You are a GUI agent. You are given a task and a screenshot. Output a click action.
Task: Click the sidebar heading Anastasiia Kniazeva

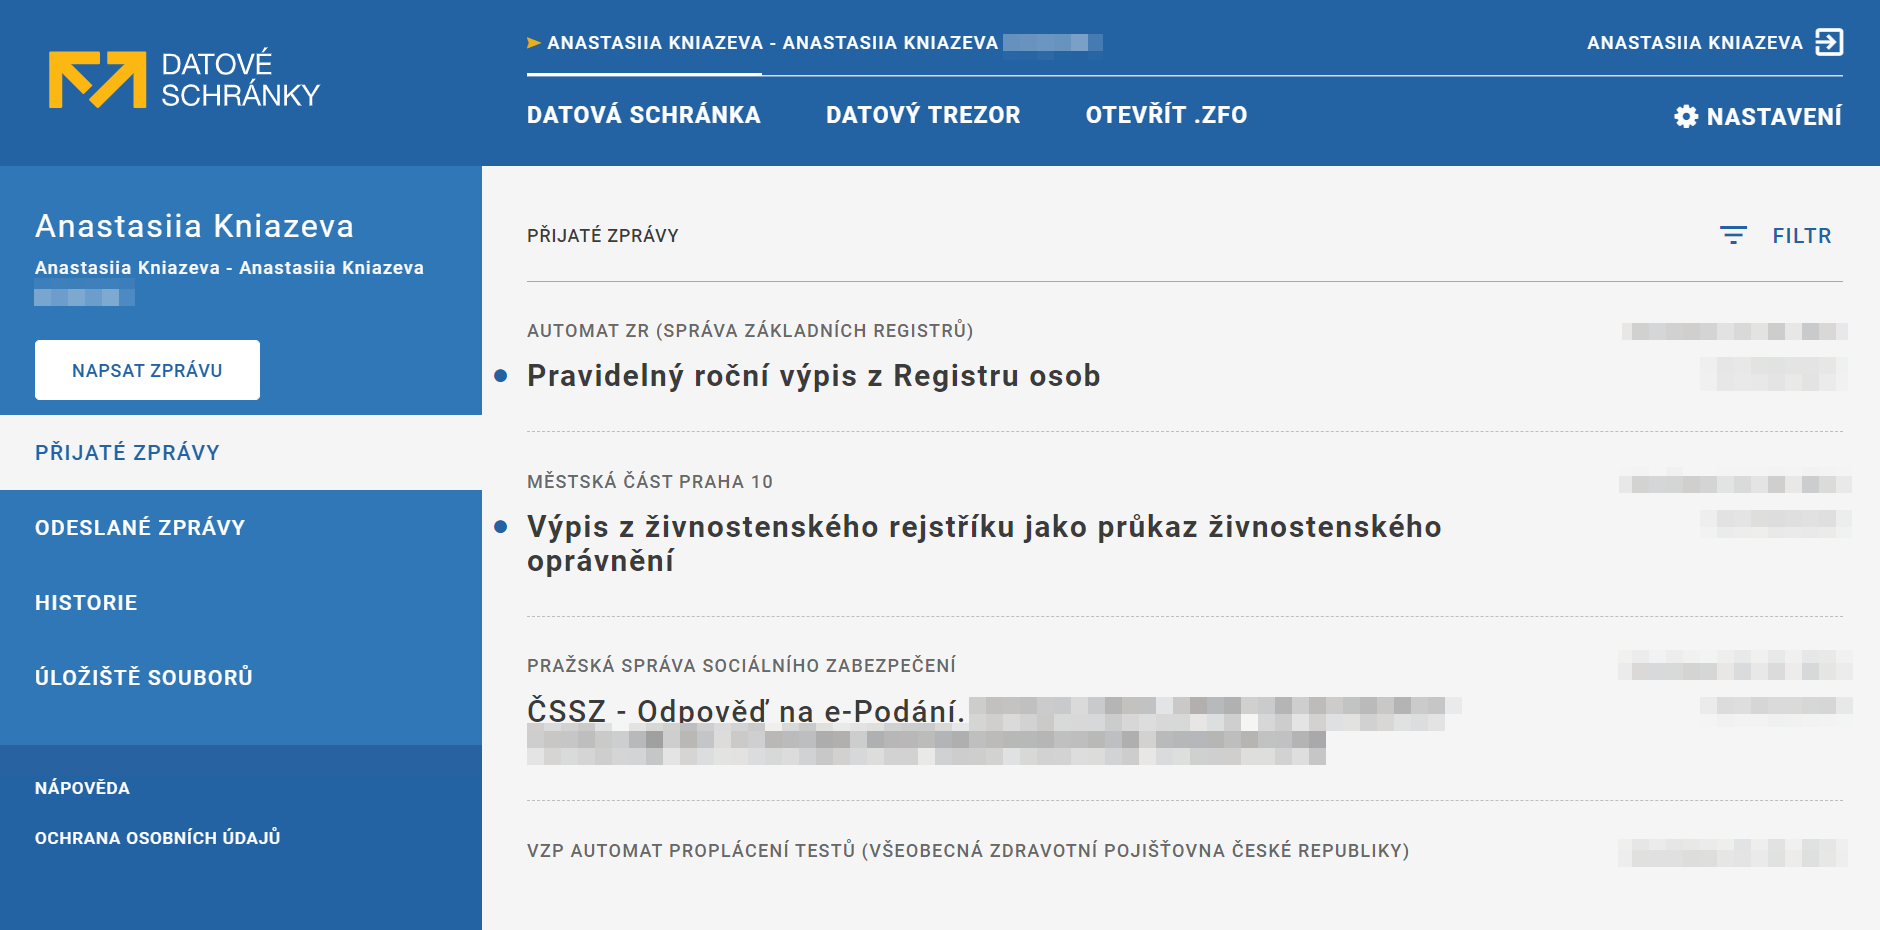click(194, 226)
